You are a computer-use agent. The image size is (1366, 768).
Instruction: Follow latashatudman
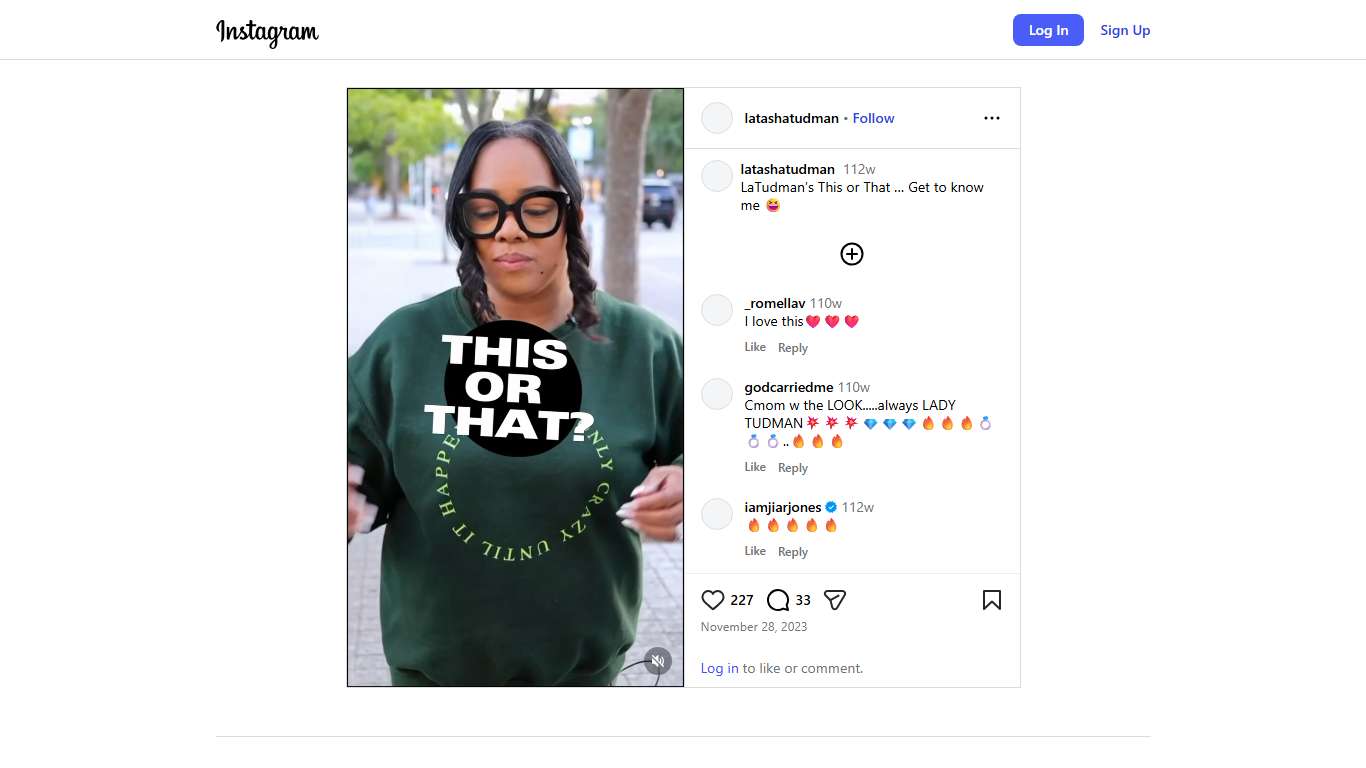pyautogui.click(x=873, y=118)
